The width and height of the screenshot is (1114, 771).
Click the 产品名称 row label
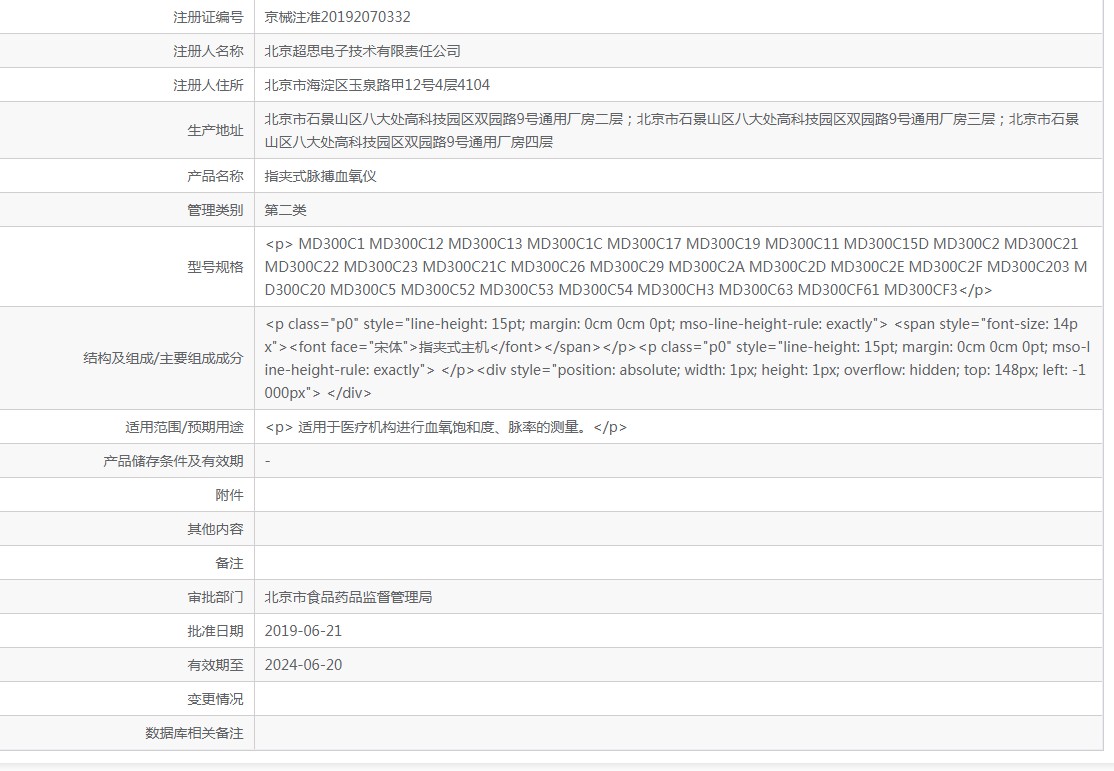click(x=215, y=176)
